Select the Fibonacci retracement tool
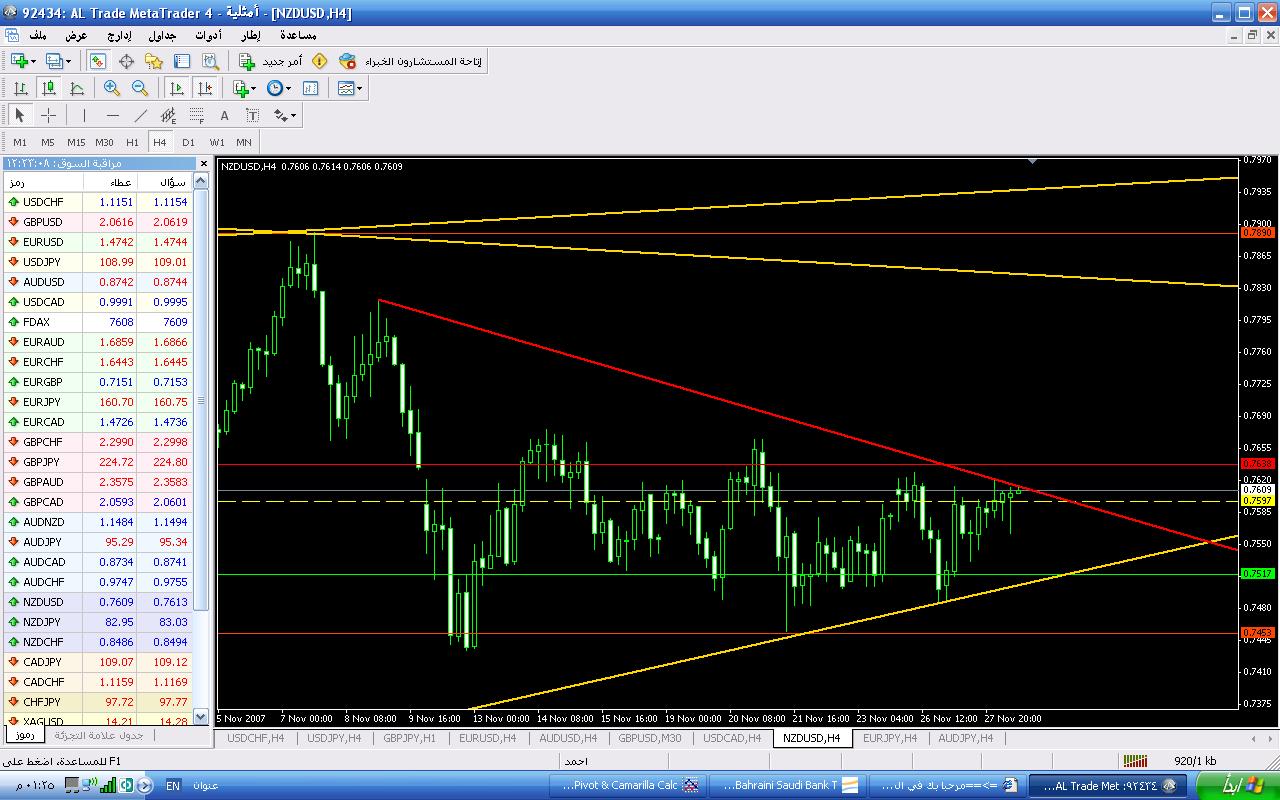 (x=197, y=115)
